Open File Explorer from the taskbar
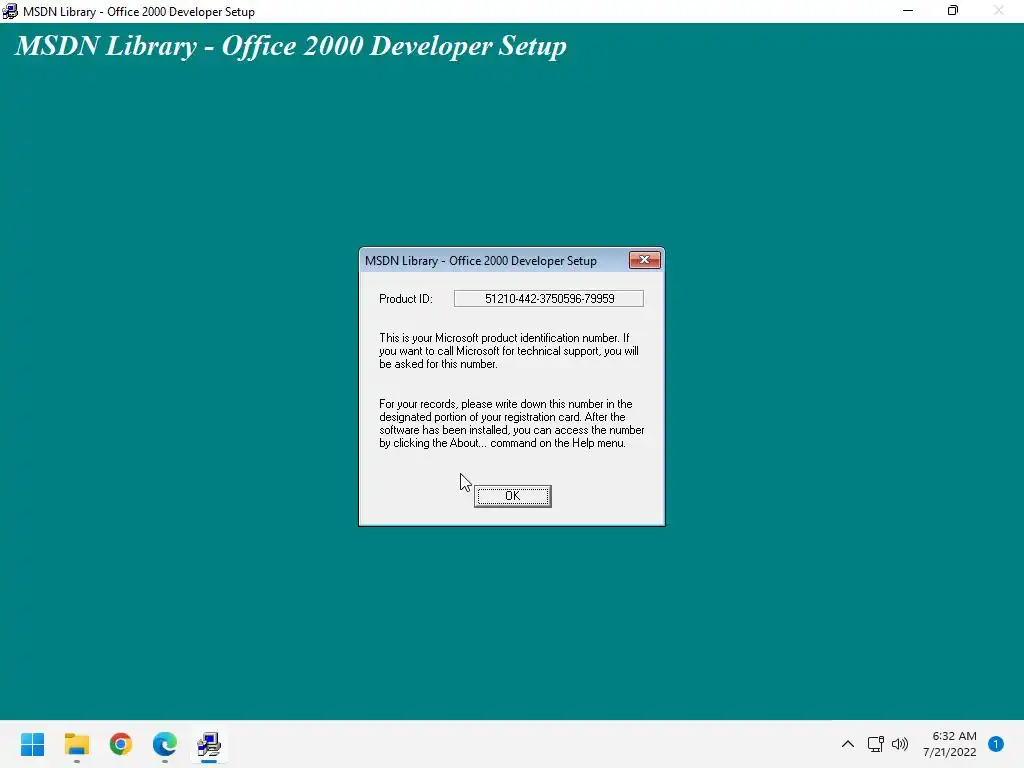This screenshot has height=768, width=1024. pyautogui.click(x=76, y=744)
